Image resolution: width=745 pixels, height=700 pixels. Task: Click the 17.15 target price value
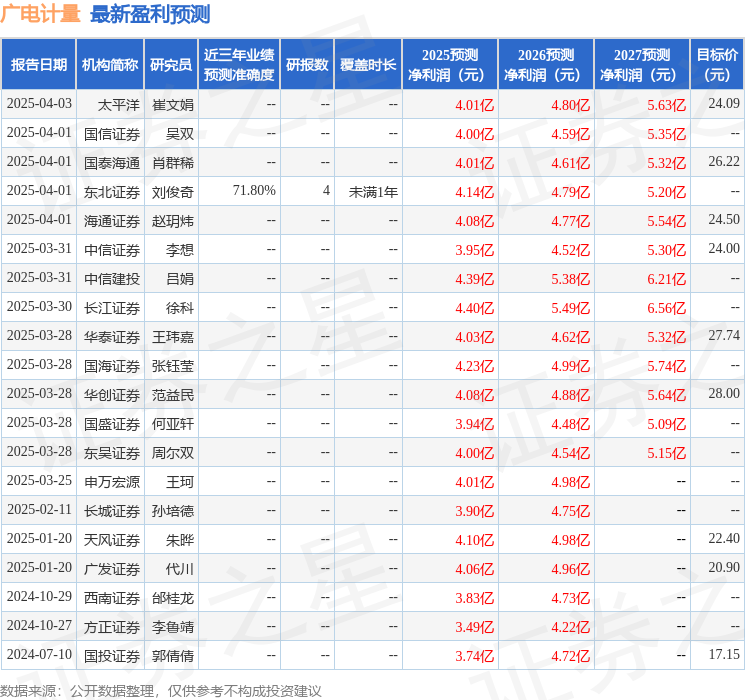pyautogui.click(x=724, y=654)
